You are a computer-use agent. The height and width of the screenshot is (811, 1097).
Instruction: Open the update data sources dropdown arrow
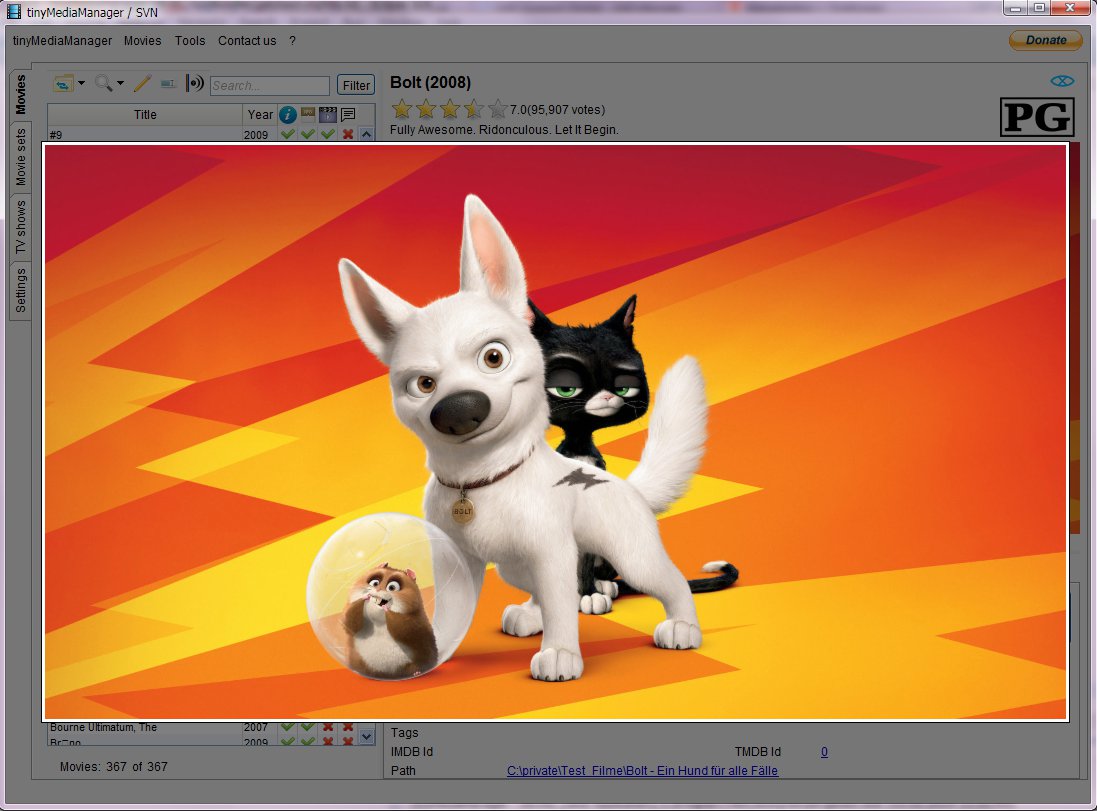pos(82,83)
